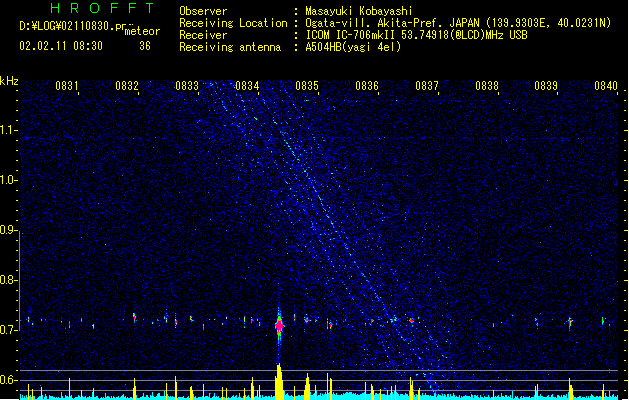Viewport: 629px width, 400px height.
Task: Click the 0835 time marker
Action: (307, 86)
